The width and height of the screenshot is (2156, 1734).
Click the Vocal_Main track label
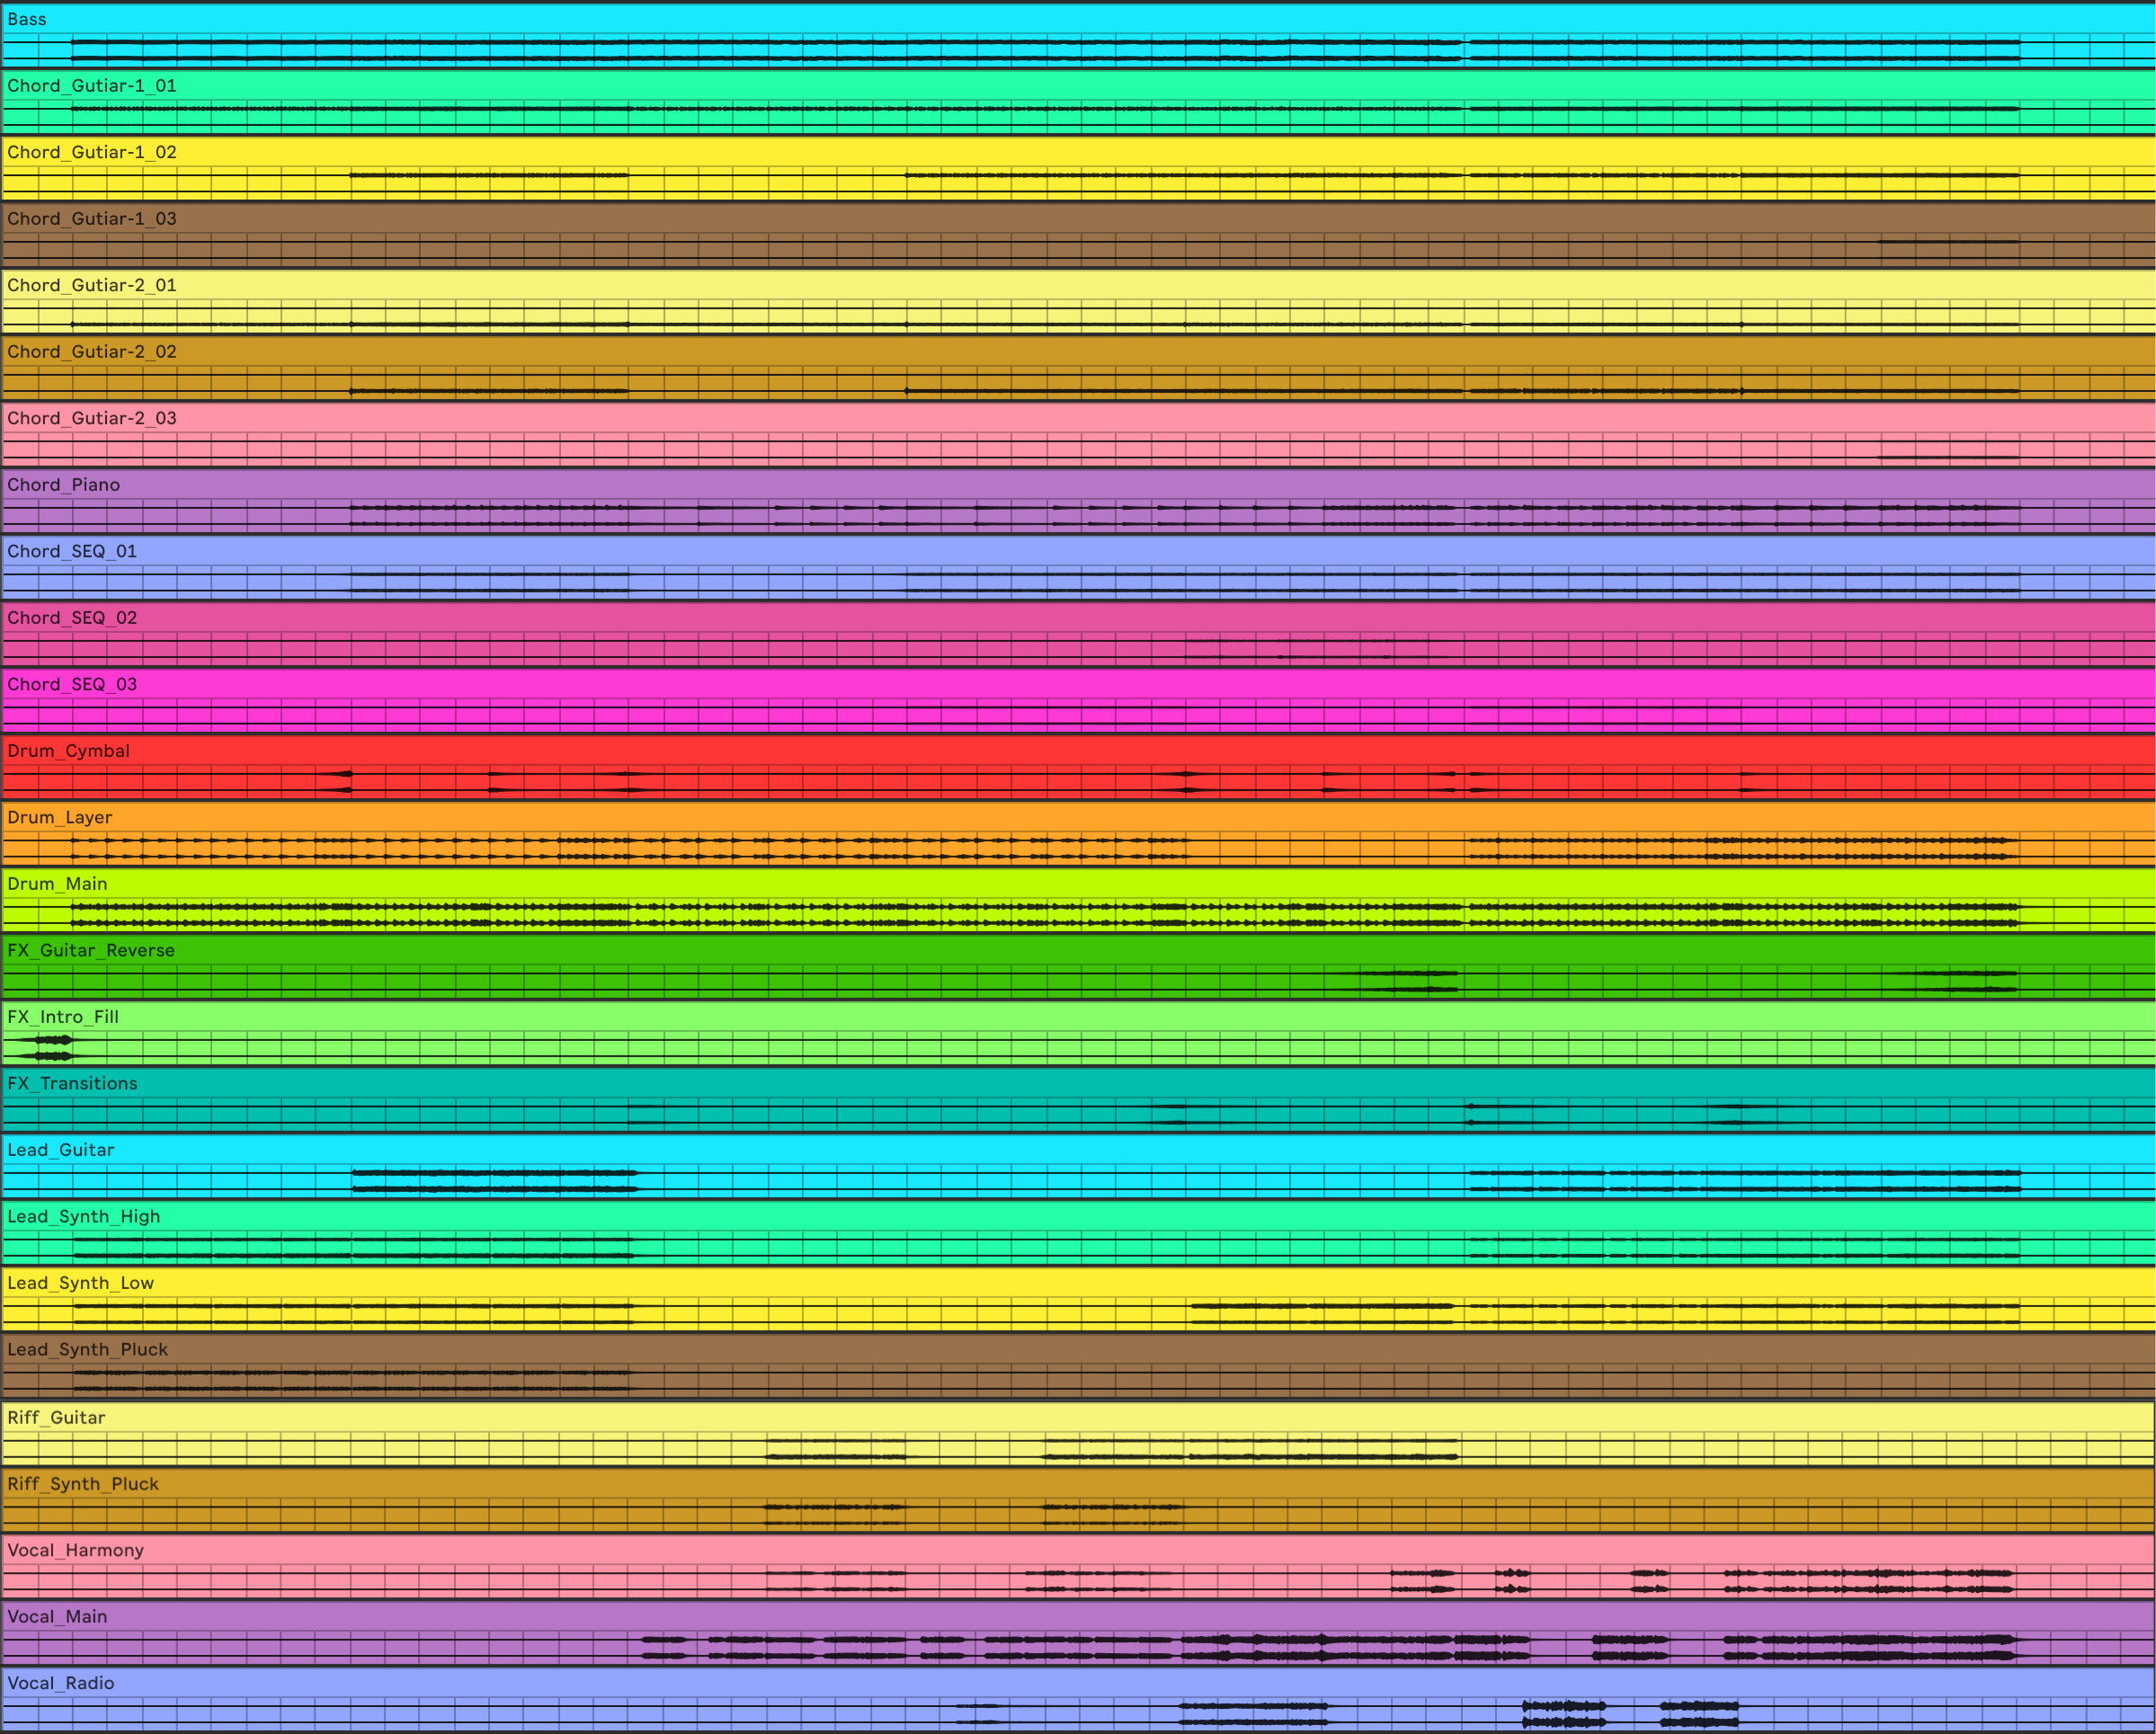click(x=55, y=1616)
